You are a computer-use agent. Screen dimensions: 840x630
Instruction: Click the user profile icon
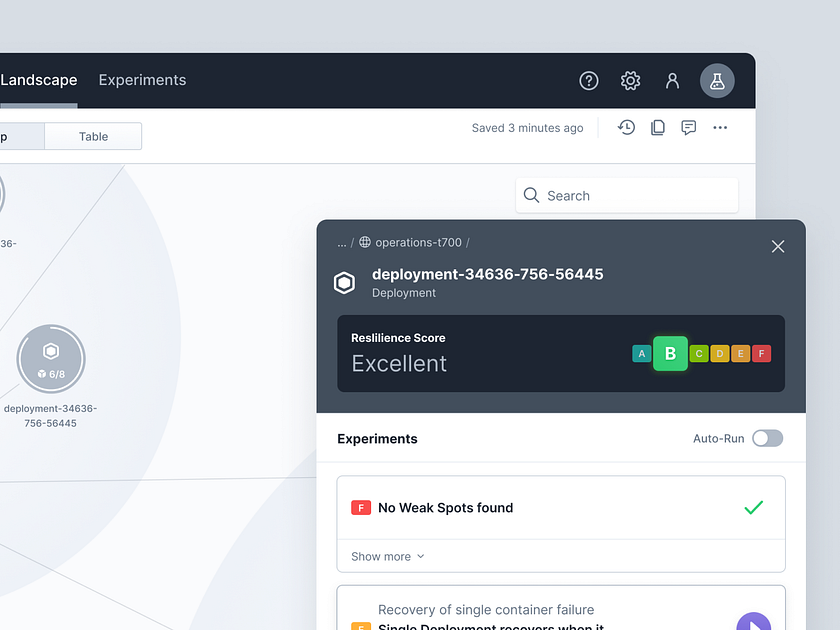click(x=672, y=80)
